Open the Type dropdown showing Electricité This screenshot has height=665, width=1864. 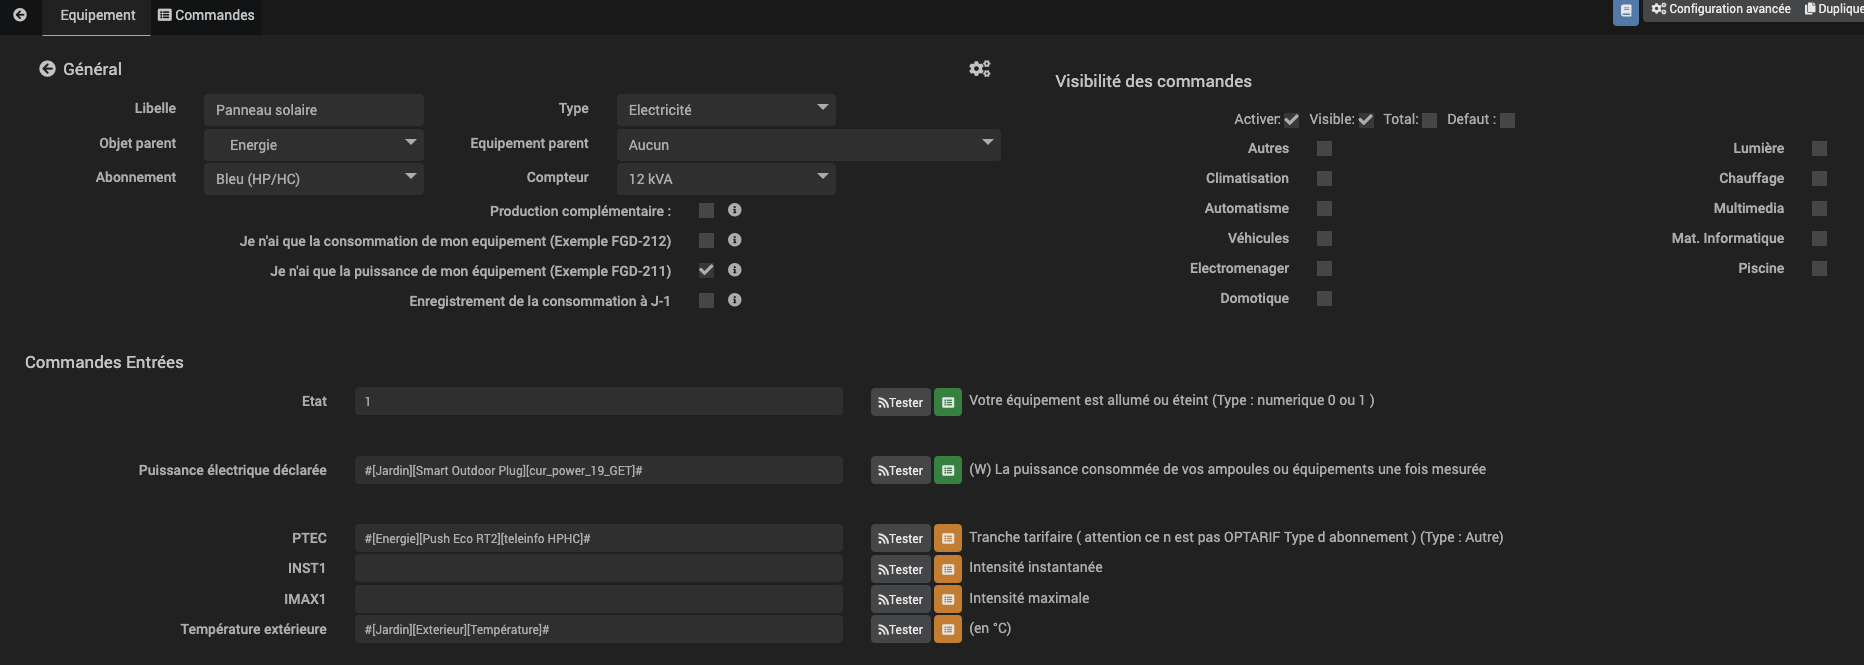point(725,110)
